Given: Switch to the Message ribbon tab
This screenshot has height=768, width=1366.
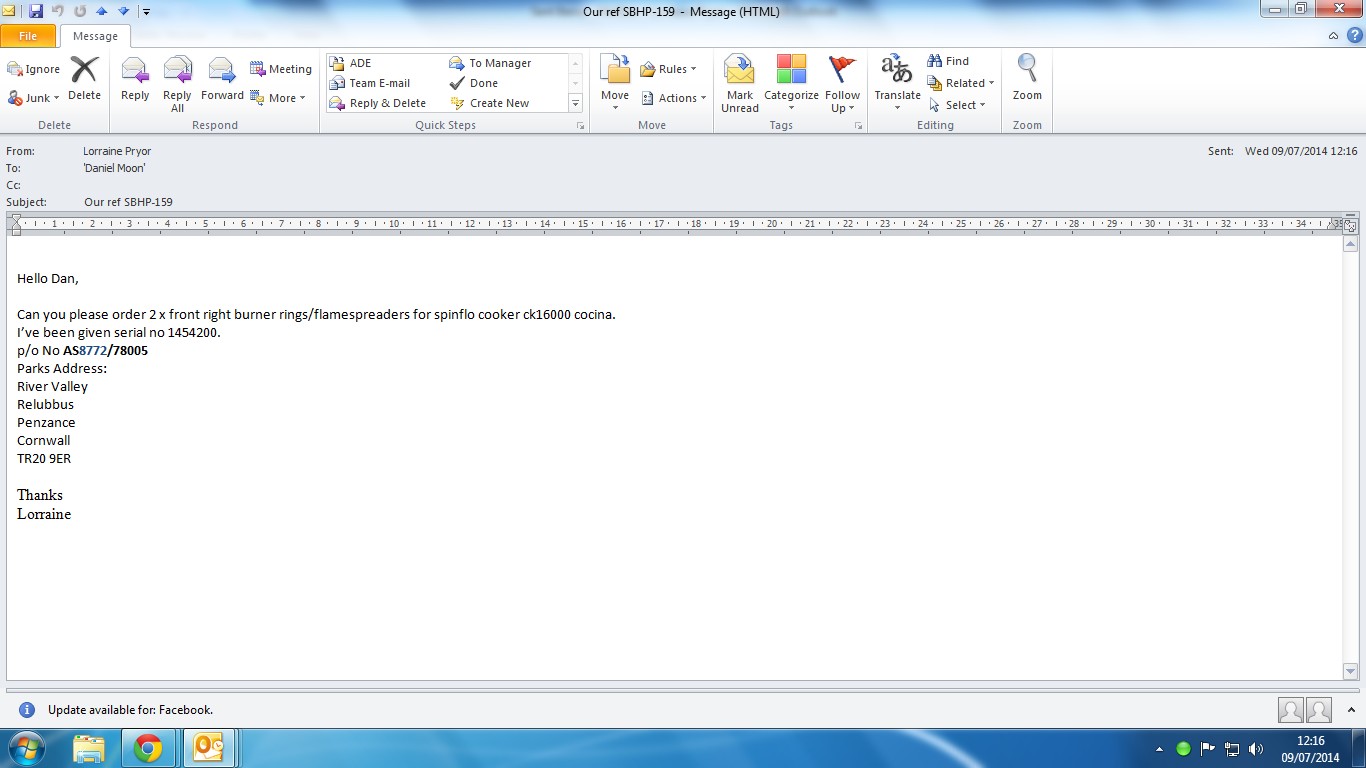Looking at the screenshot, I should click(95, 36).
